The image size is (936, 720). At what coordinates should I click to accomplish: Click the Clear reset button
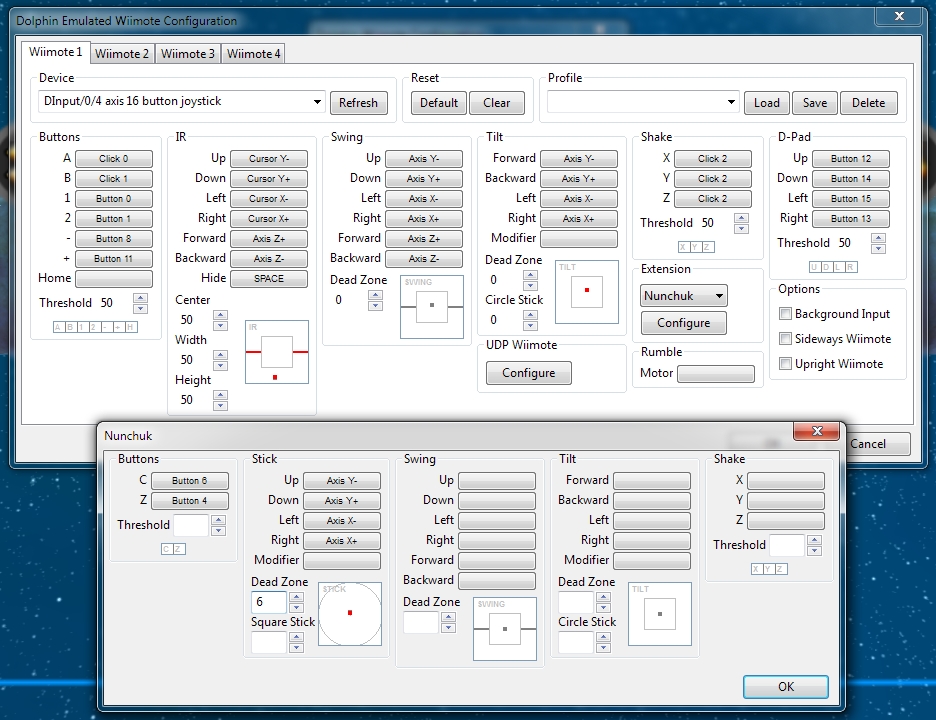click(497, 103)
